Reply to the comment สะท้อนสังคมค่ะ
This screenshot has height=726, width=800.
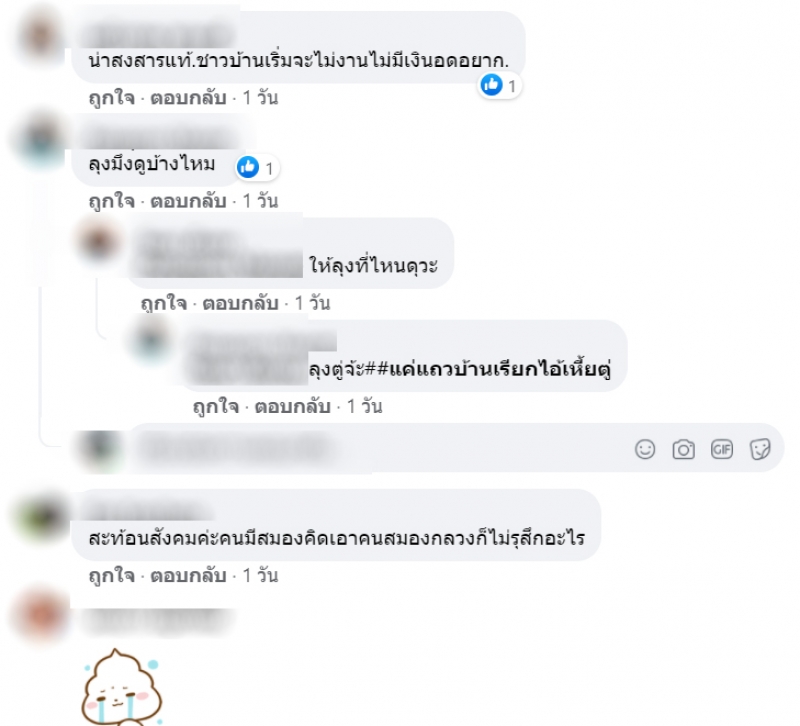click(188, 576)
